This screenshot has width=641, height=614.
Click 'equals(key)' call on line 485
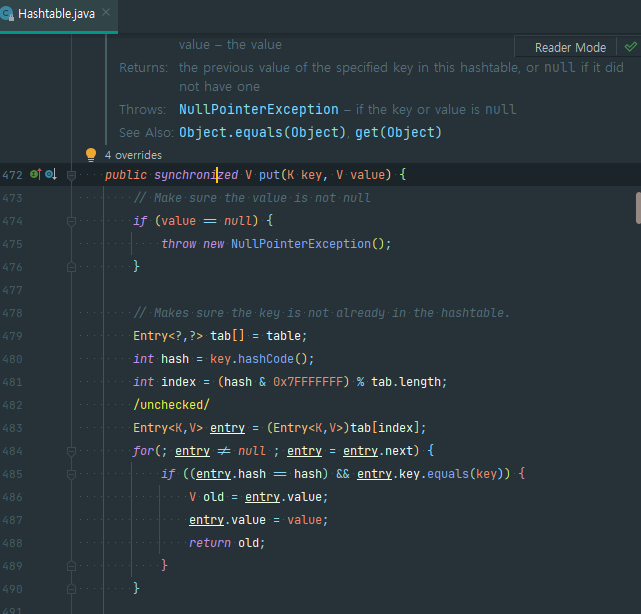coord(465,474)
